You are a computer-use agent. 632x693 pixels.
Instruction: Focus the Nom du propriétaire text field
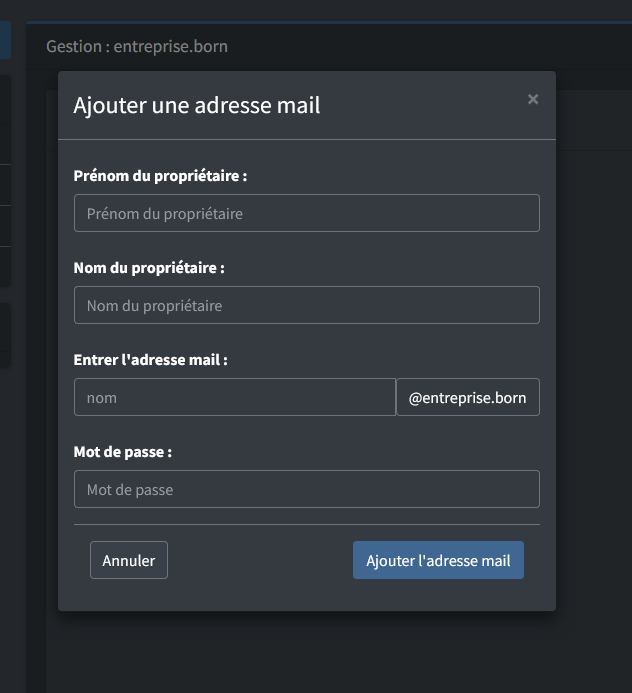(306, 305)
